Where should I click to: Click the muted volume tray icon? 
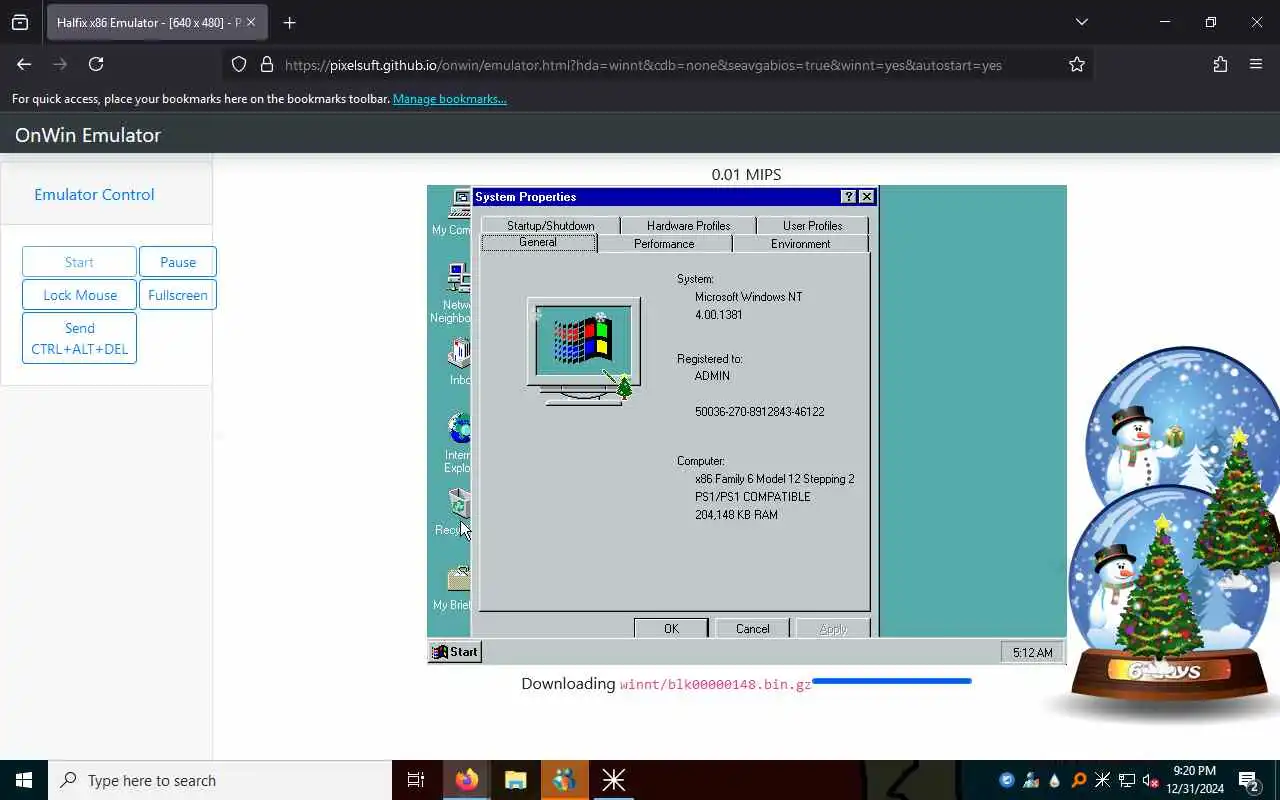tap(1151, 780)
